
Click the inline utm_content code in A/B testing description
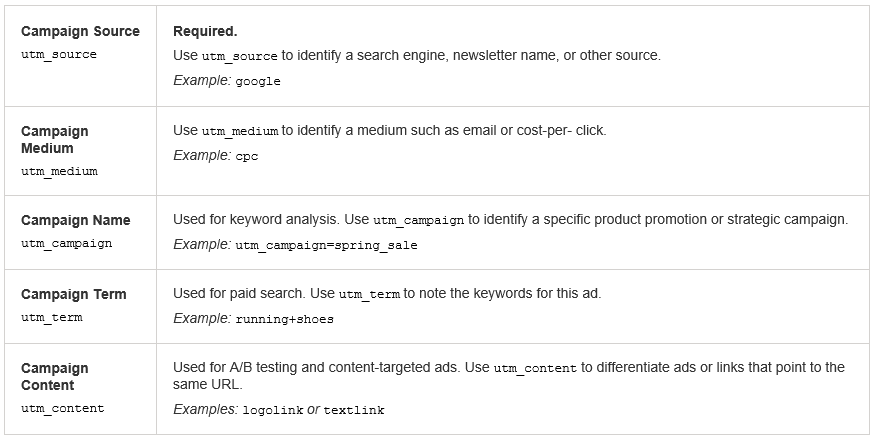coord(535,369)
